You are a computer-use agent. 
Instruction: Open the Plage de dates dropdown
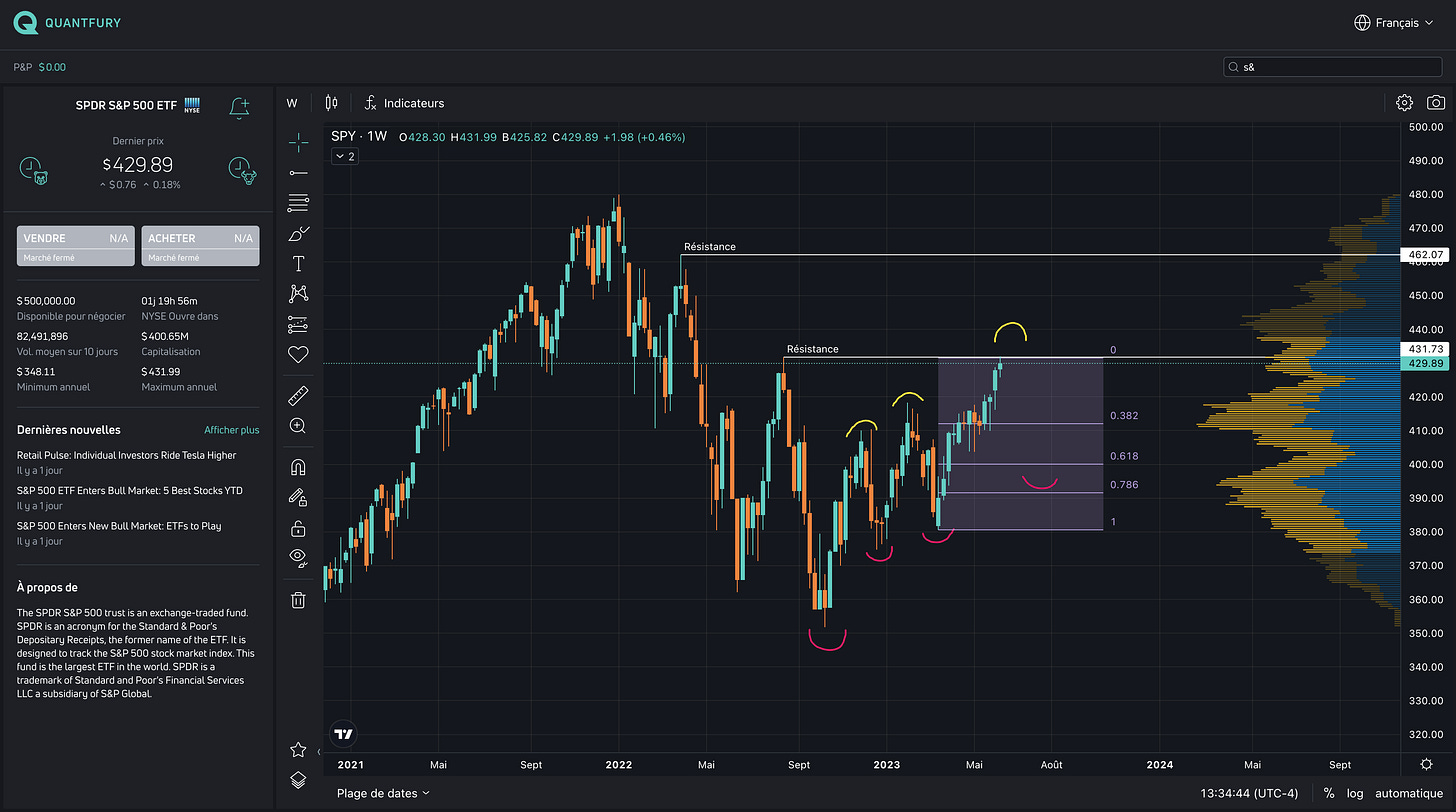(383, 793)
